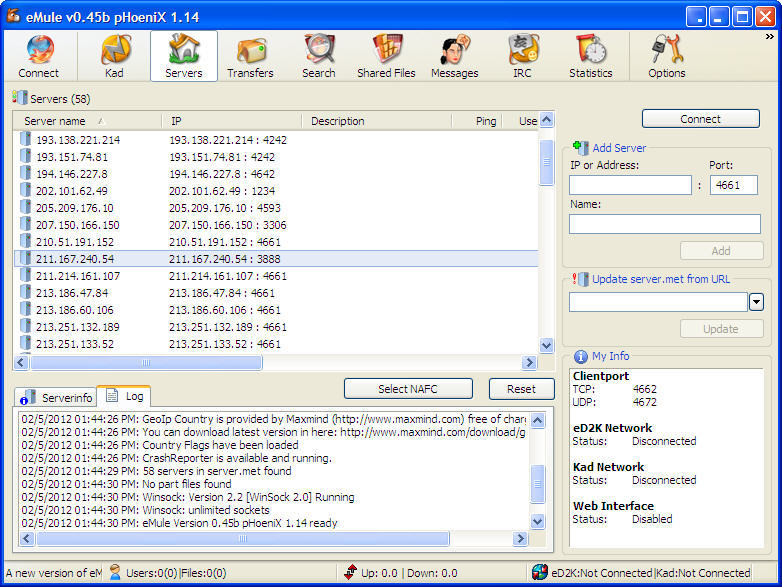Select the Servers toolbar icon
The image size is (782, 587).
coord(184,56)
